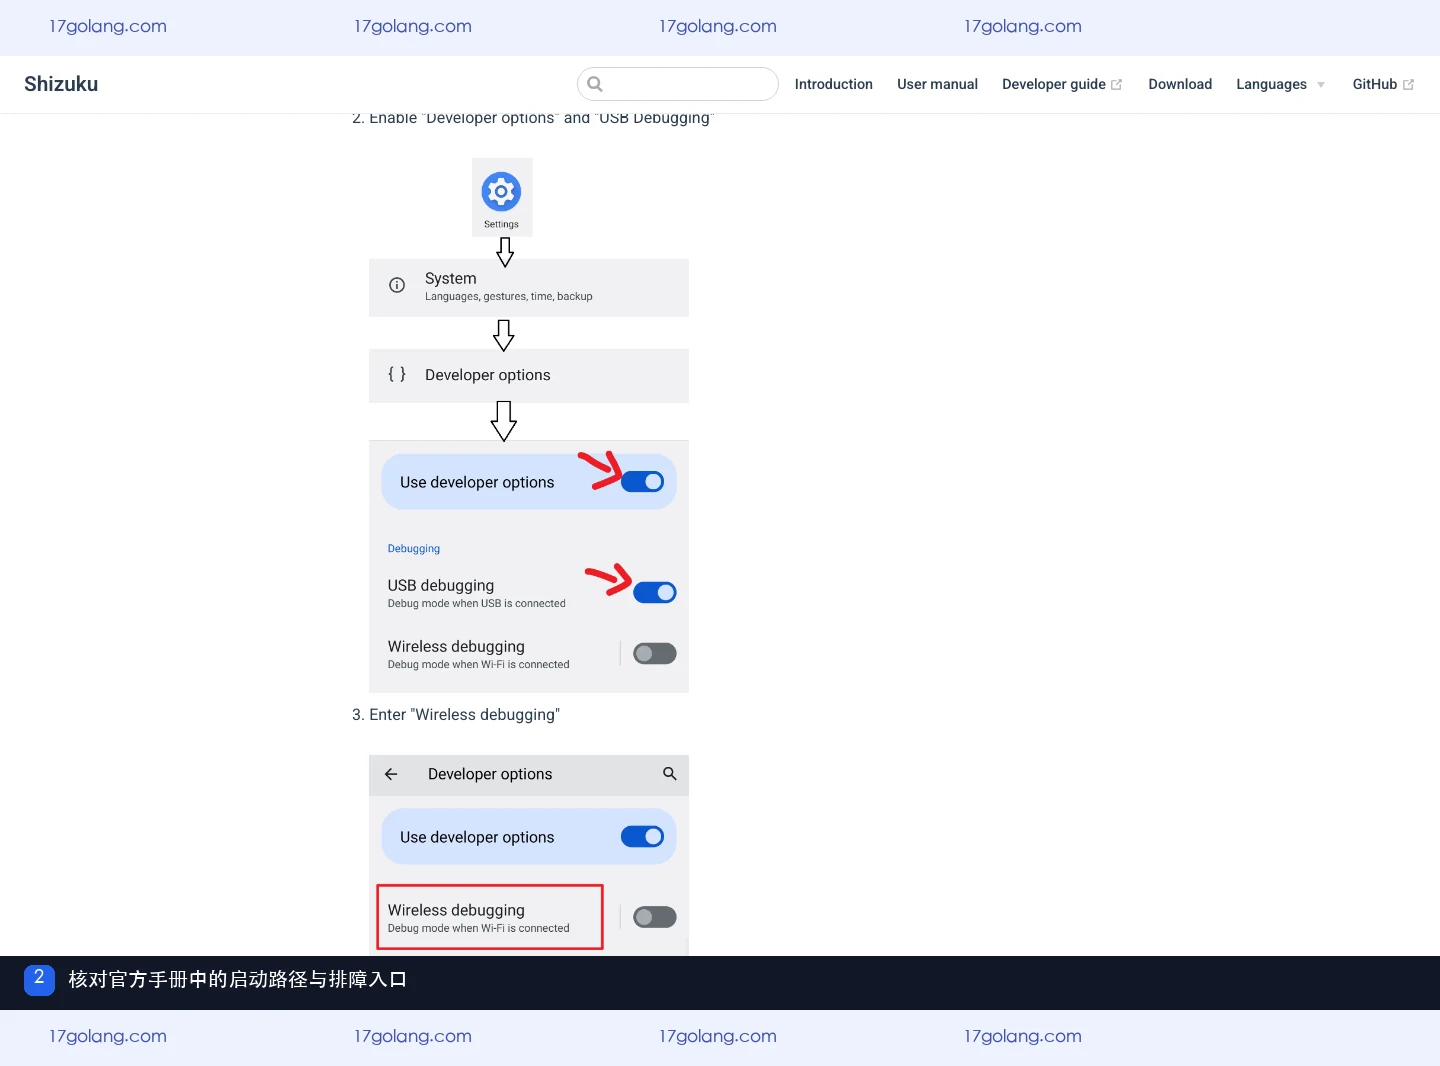Click the Languages dropdown arrow
1440x1066 pixels.
coord(1321,85)
